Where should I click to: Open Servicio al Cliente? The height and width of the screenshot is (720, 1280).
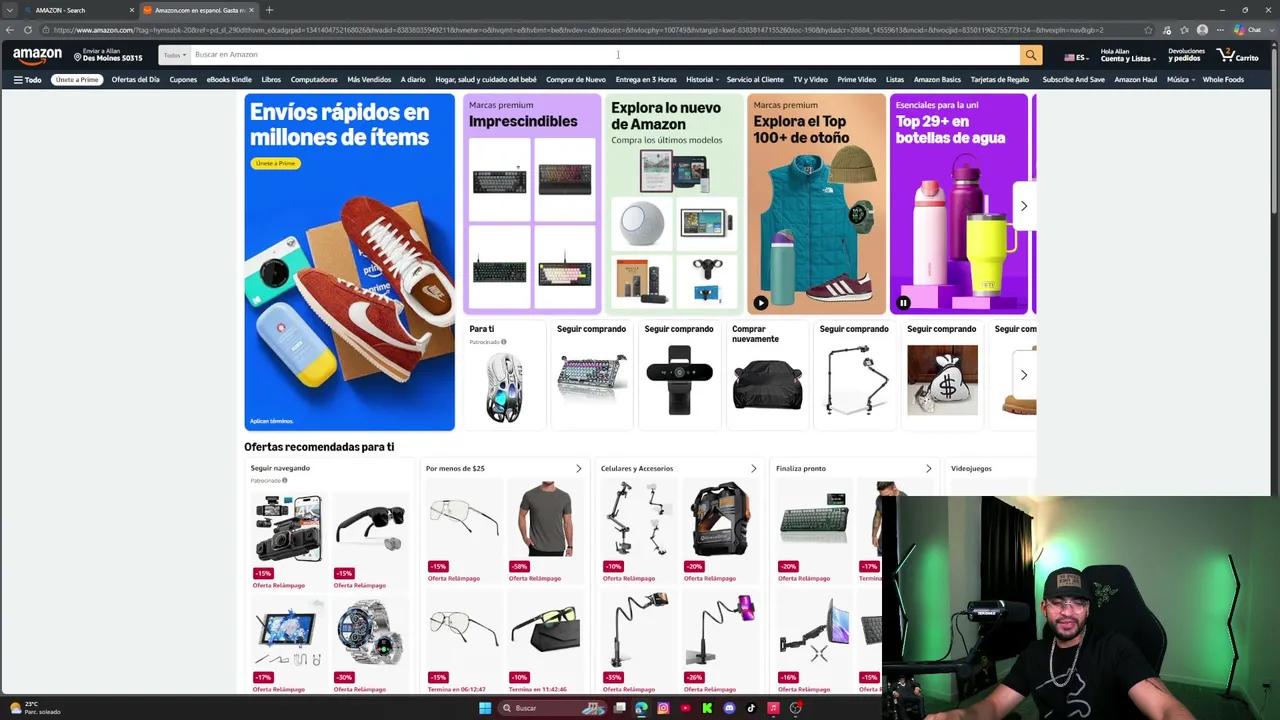click(x=755, y=80)
